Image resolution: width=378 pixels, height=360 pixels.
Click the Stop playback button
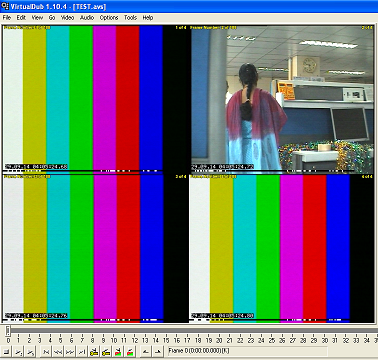coord(7,351)
